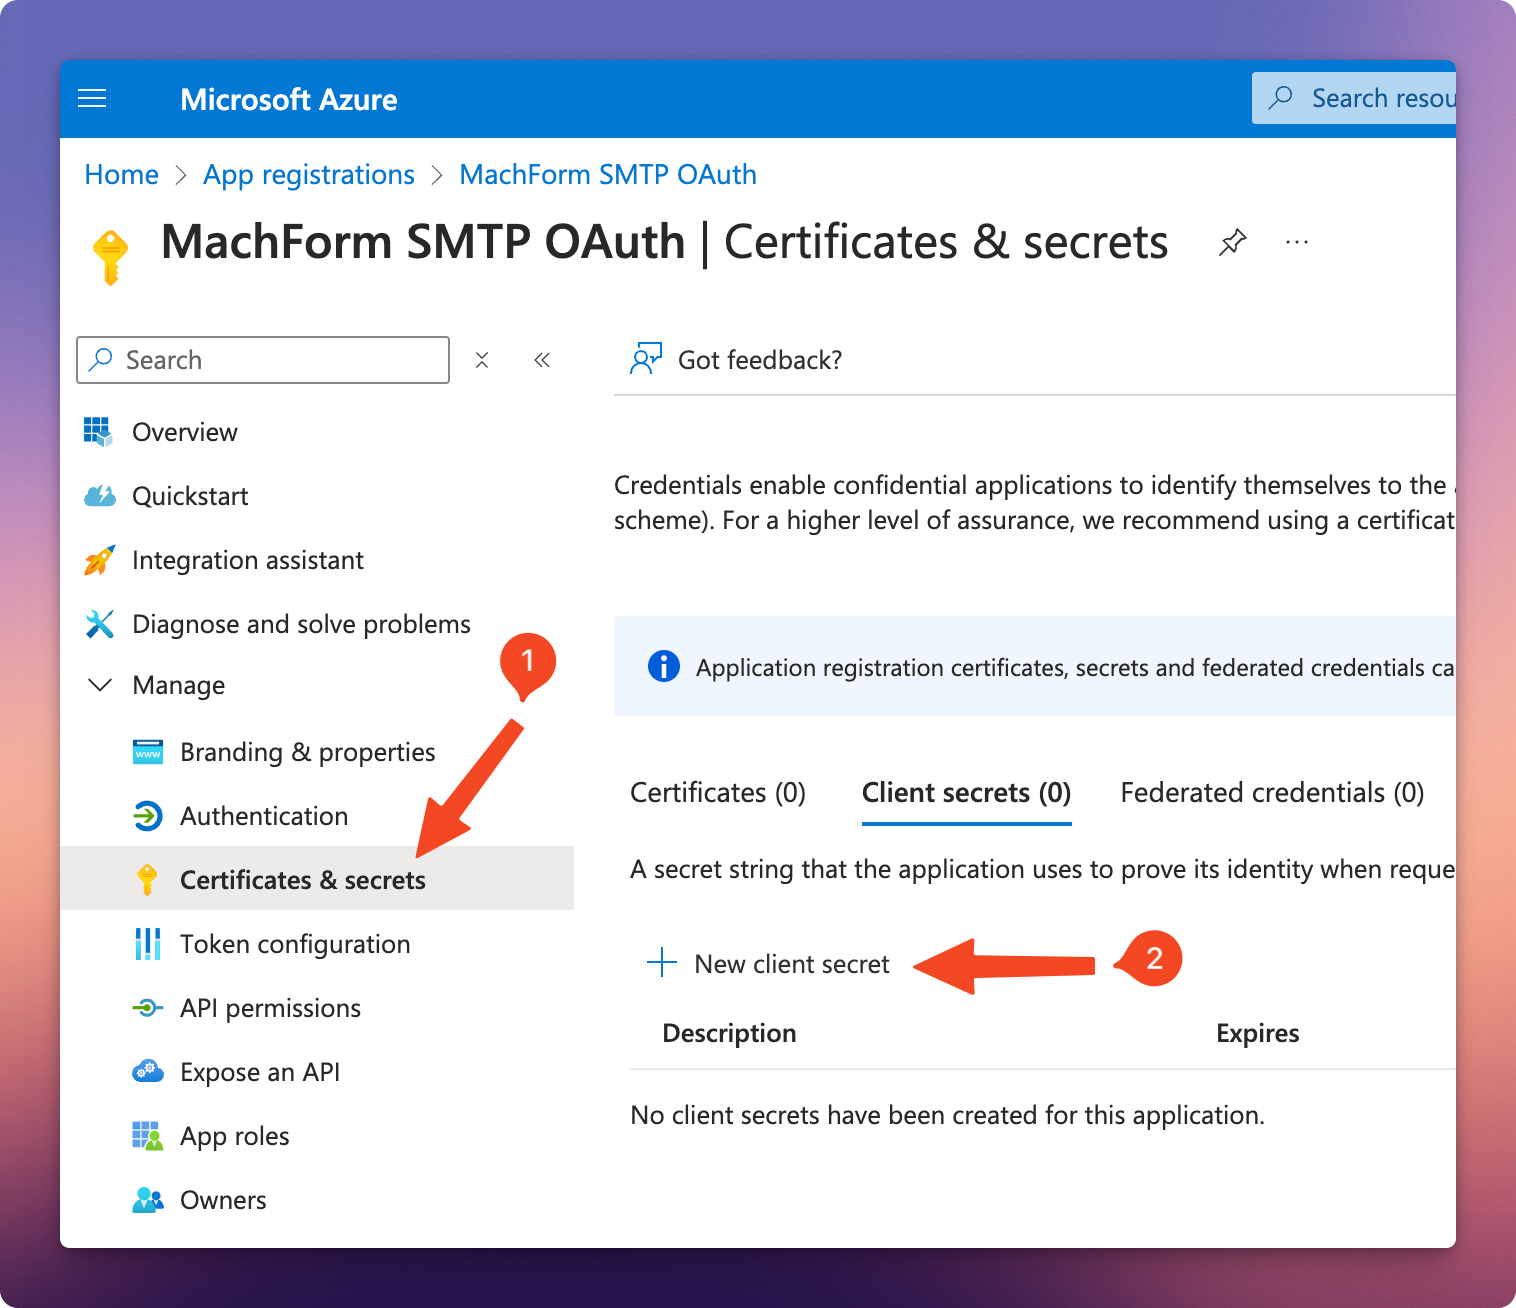
Task: Click the Expose an API cloud icon
Action: [x=148, y=1072]
